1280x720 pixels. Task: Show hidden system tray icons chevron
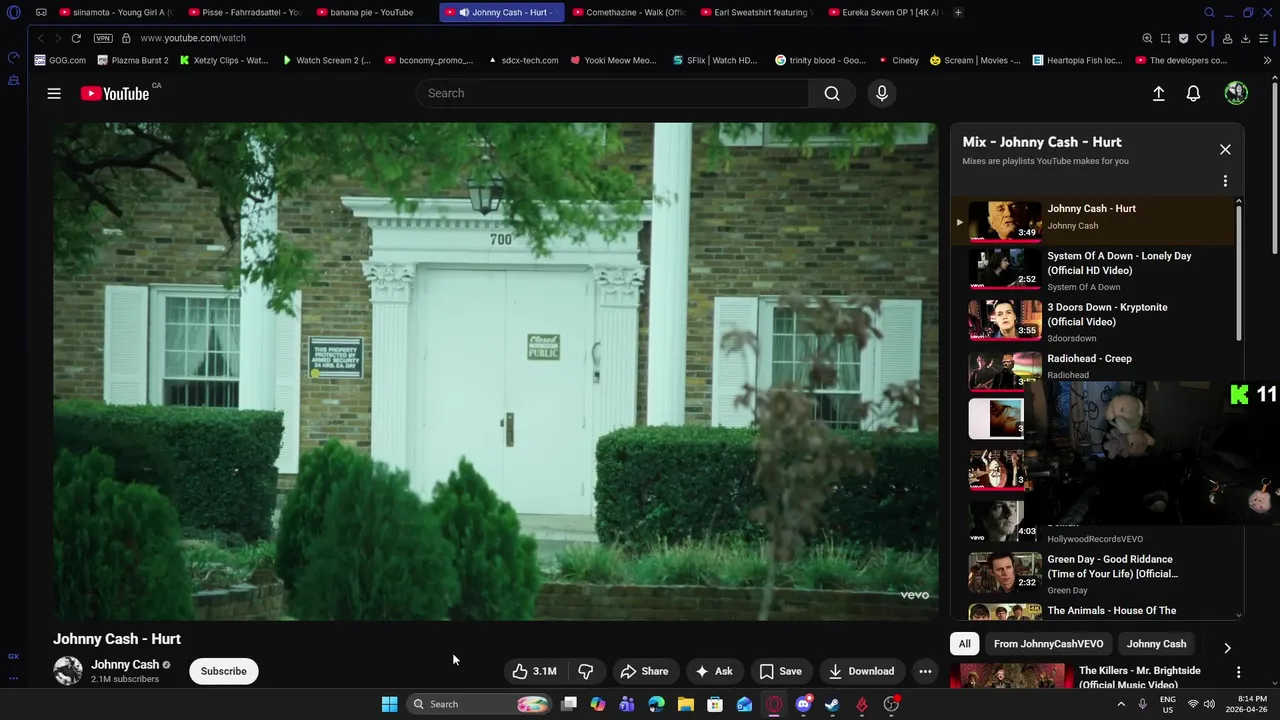[x=1120, y=704]
